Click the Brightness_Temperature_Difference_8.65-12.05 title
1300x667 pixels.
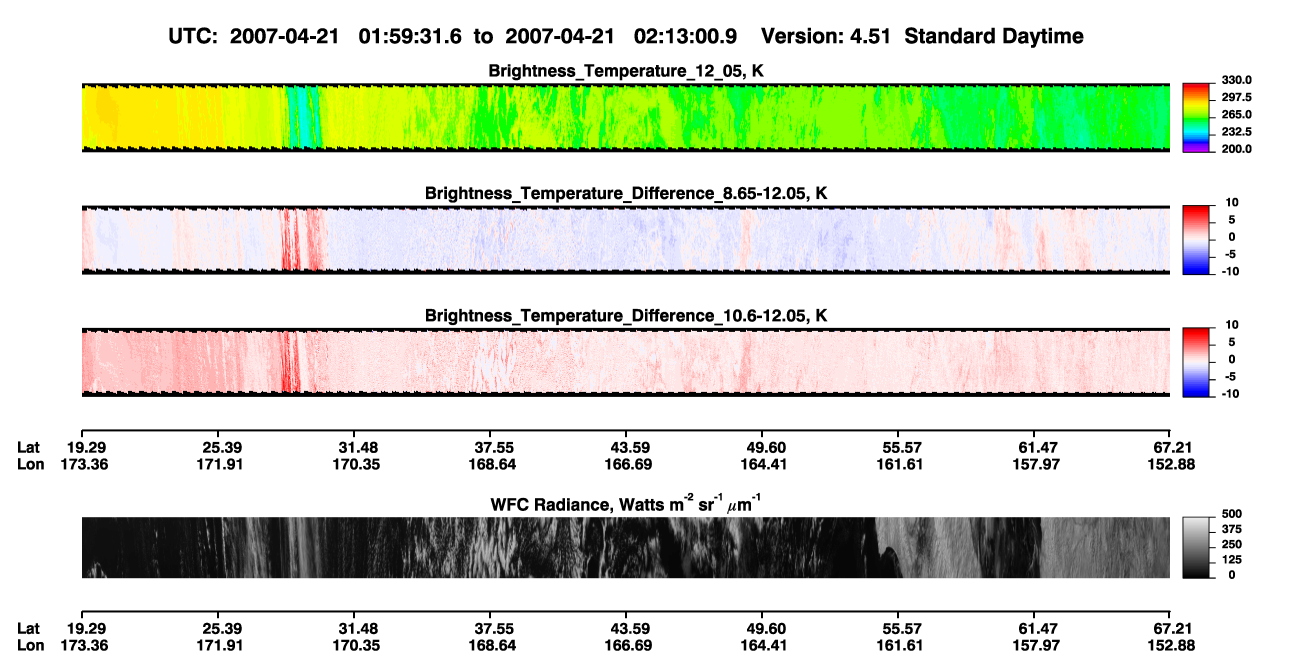[x=626, y=193]
